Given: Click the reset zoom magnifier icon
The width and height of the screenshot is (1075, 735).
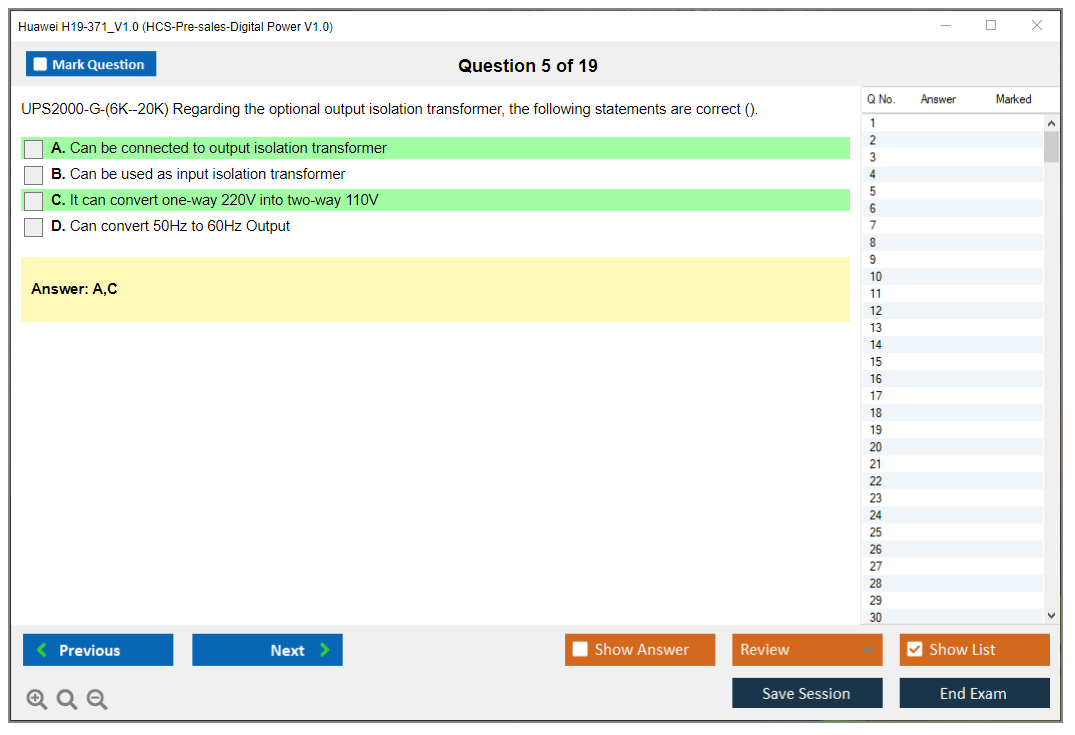Looking at the screenshot, I should pyautogui.click(x=67, y=700).
